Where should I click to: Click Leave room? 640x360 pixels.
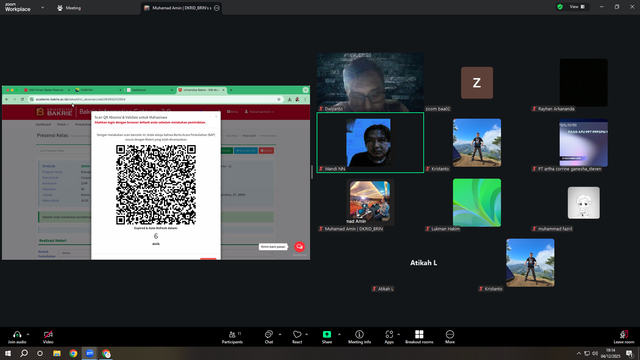click(624, 337)
